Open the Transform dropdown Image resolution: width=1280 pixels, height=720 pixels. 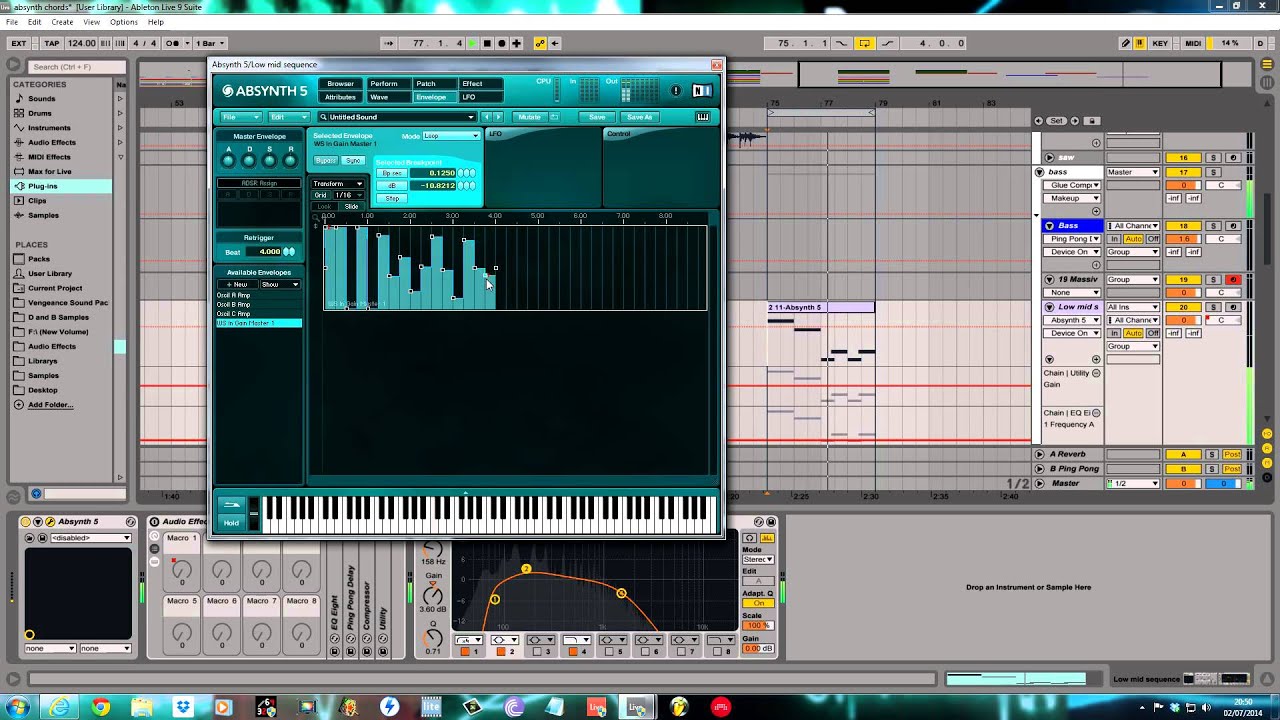click(338, 184)
